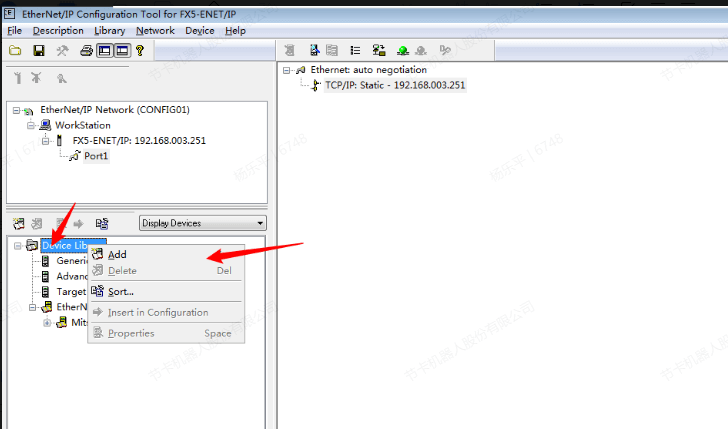Click the Open folder toolbar icon
The image size is (728, 429).
coord(15,50)
